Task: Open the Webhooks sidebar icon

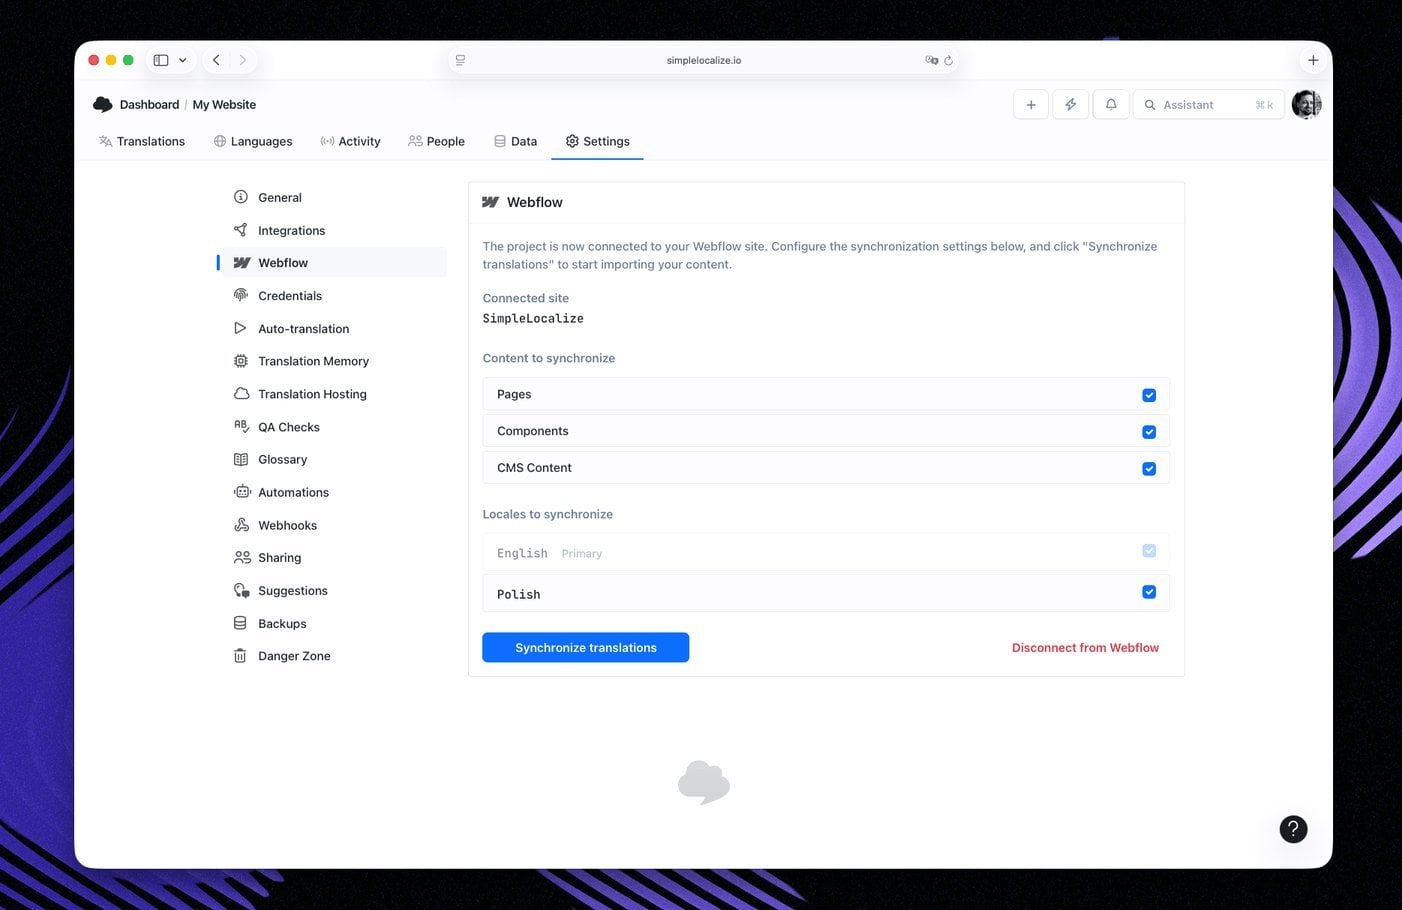Action: 240,525
